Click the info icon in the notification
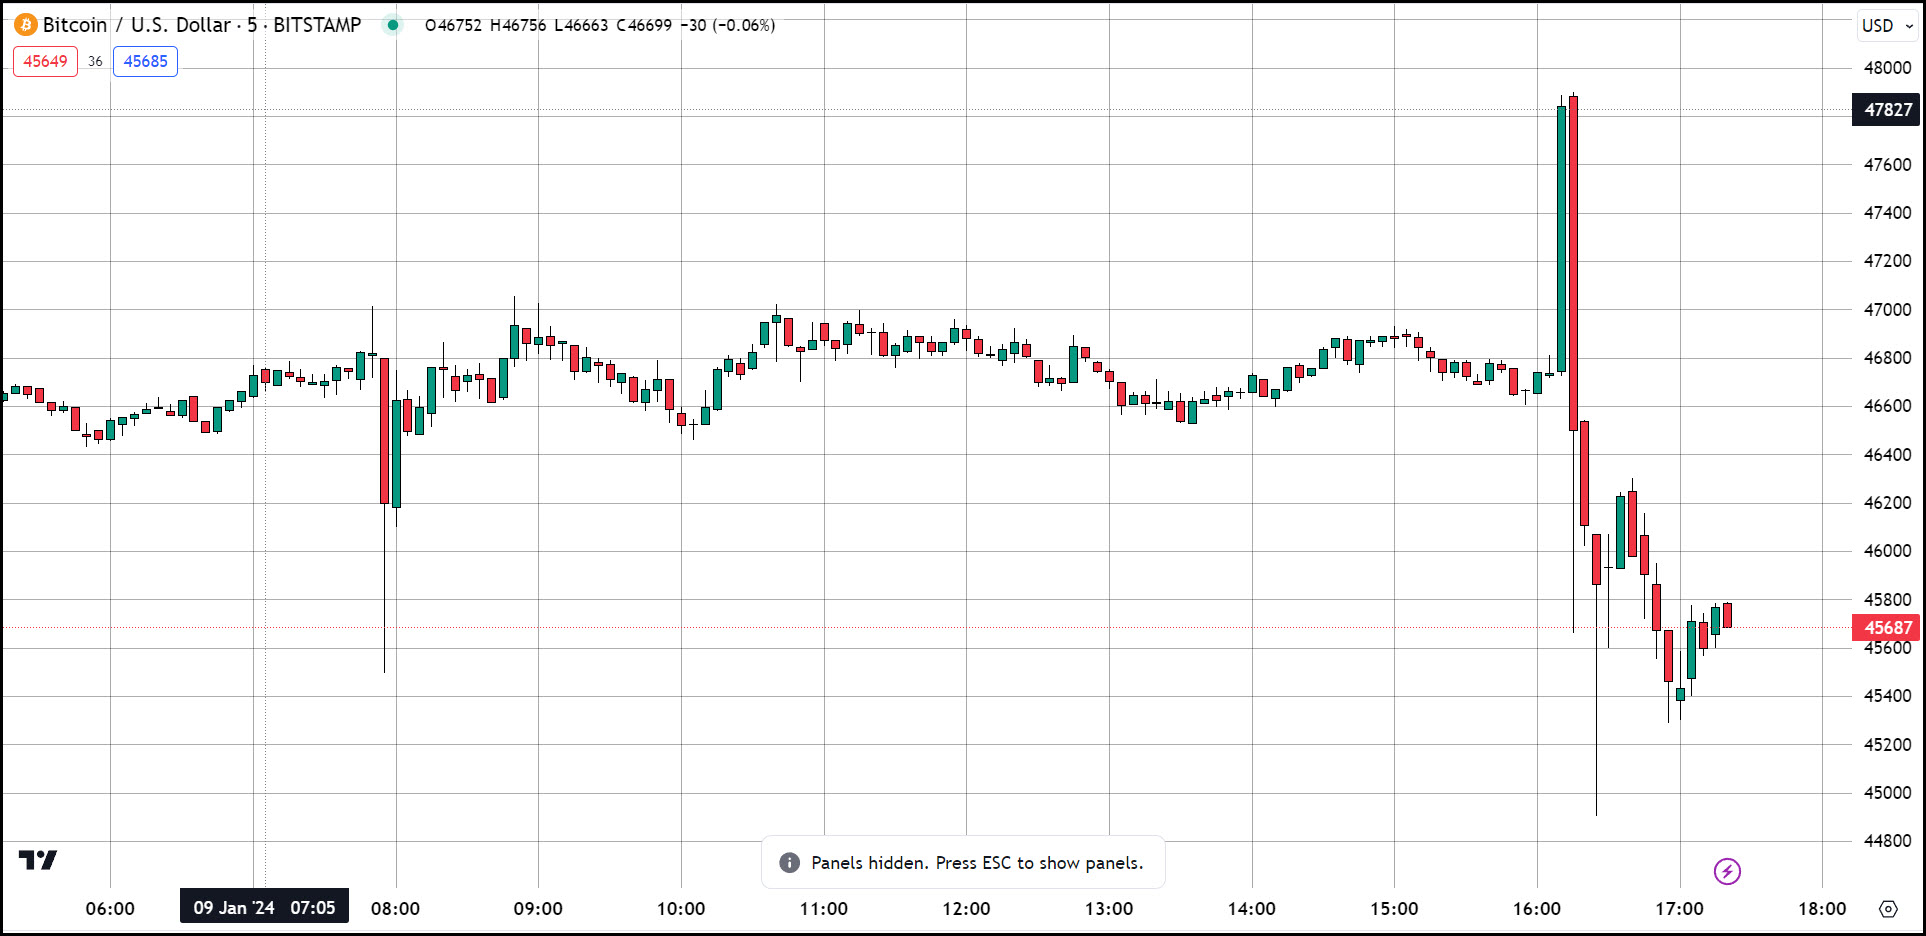The image size is (1926, 936). 789,862
